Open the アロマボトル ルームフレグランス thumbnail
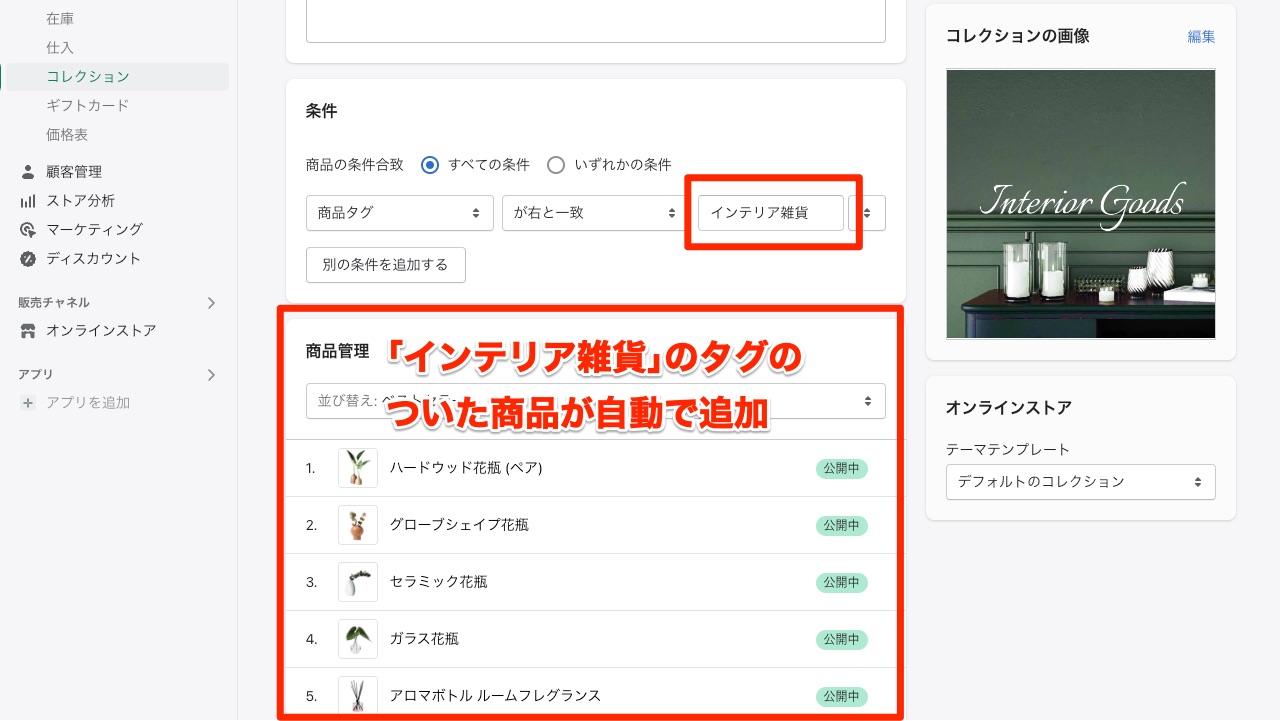Screen dimensions: 1280x721 (358, 696)
